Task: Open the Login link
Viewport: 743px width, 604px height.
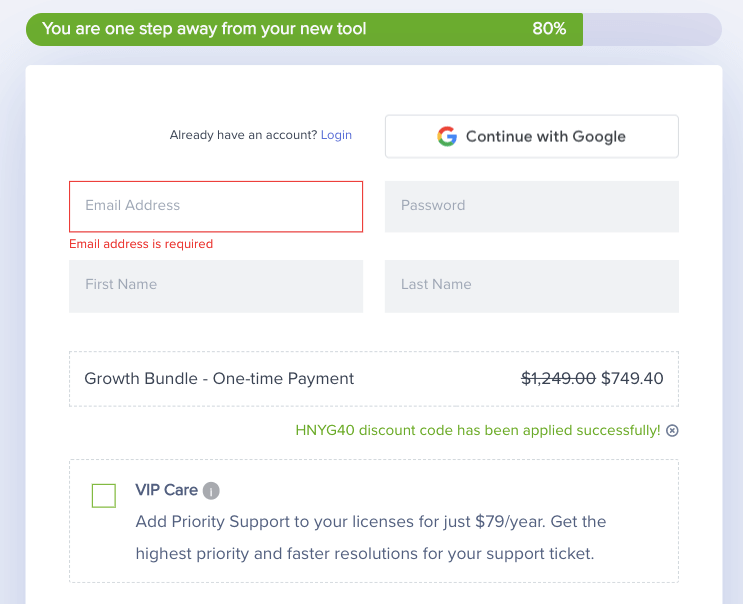Action: [336, 135]
